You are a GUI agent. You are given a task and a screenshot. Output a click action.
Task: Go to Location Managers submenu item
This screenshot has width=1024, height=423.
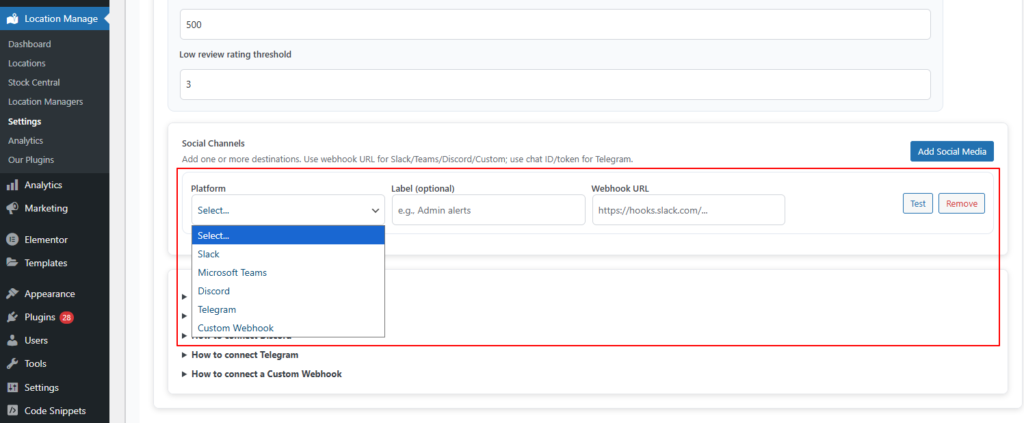coord(45,101)
